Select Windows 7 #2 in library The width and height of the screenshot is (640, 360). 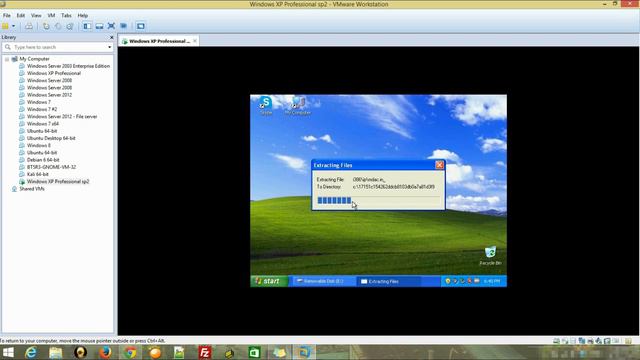click(x=42, y=109)
